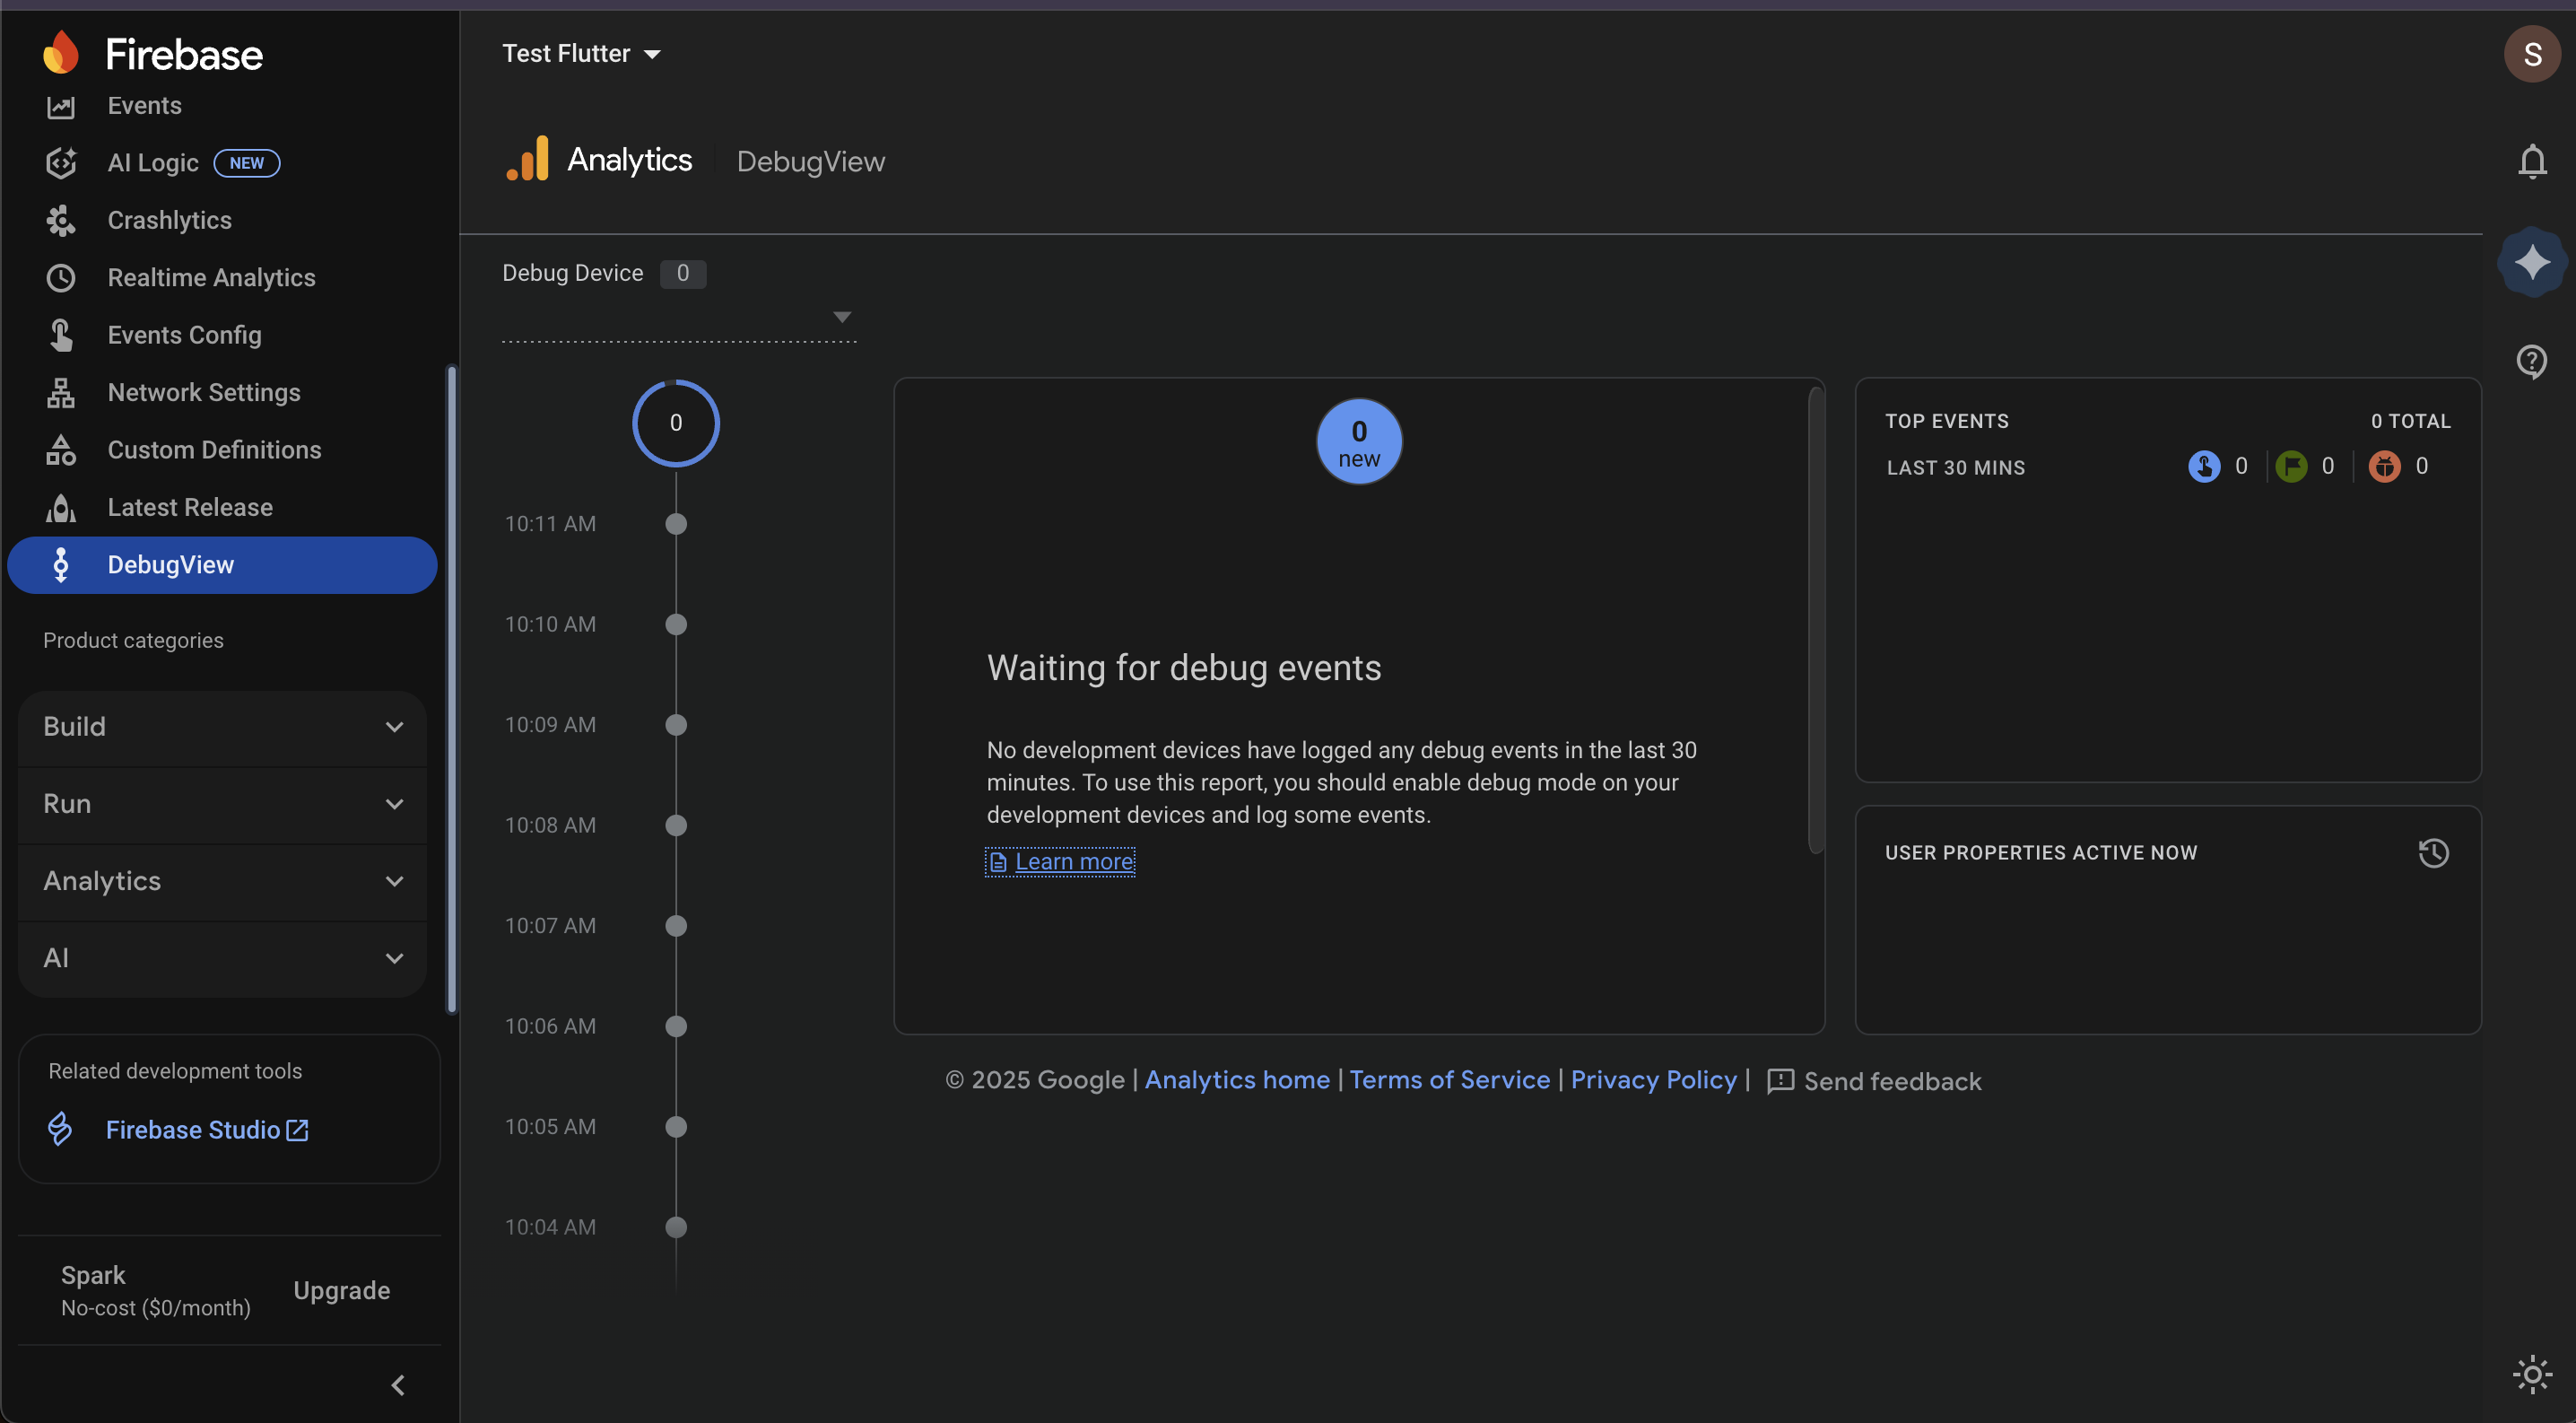Open the help question mark icon
Image resolution: width=2576 pixels, height=1423 pixels.
coord(2531,361)
